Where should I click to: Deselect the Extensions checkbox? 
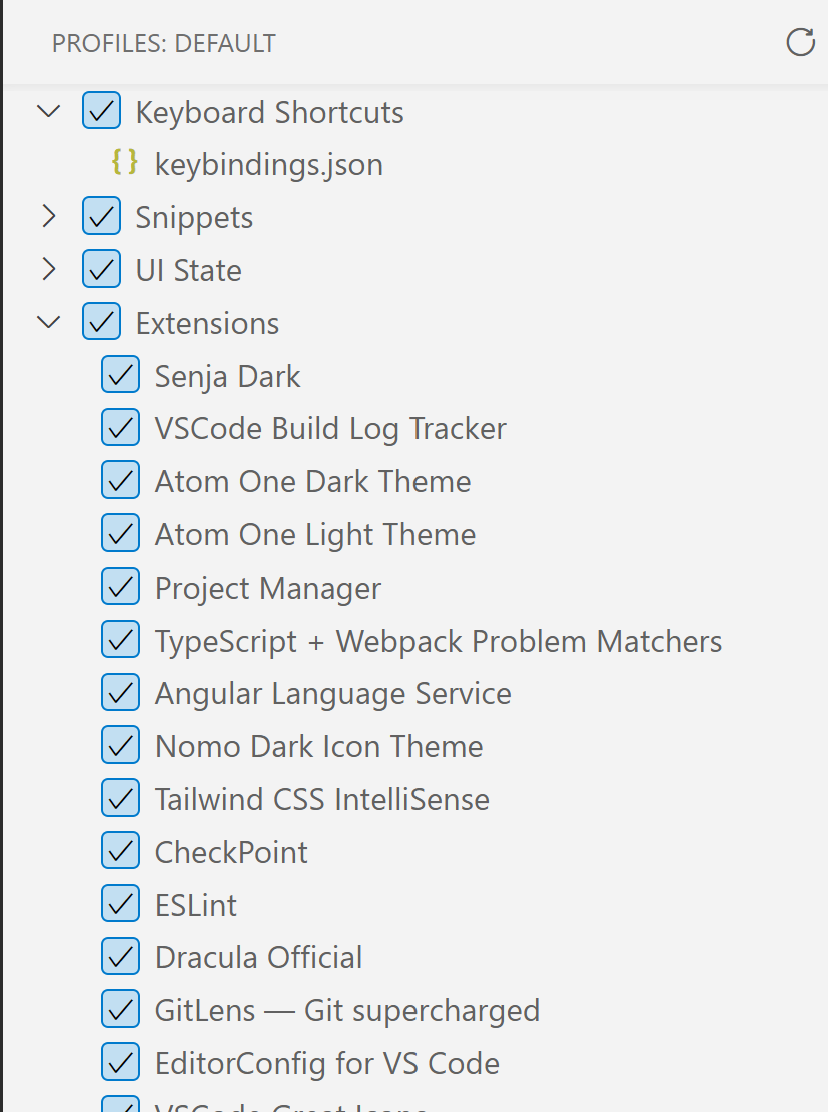click(x=101, y=322)
